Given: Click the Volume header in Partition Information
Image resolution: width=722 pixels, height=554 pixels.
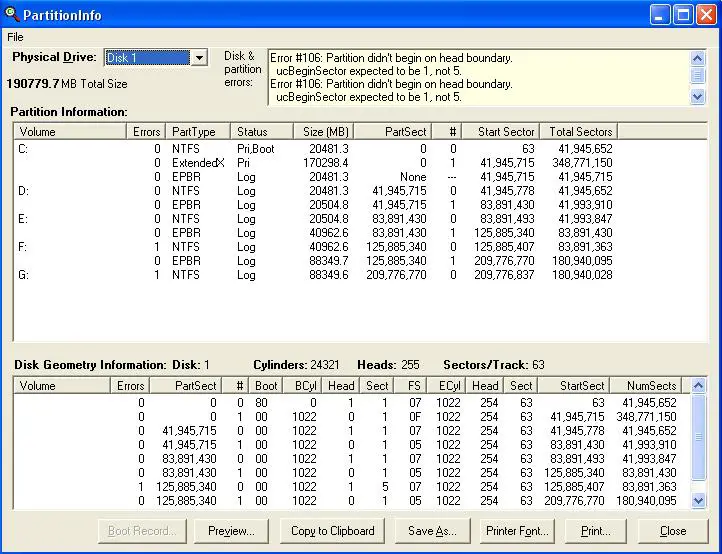Looking at the screenshot, I should [70, 132].
